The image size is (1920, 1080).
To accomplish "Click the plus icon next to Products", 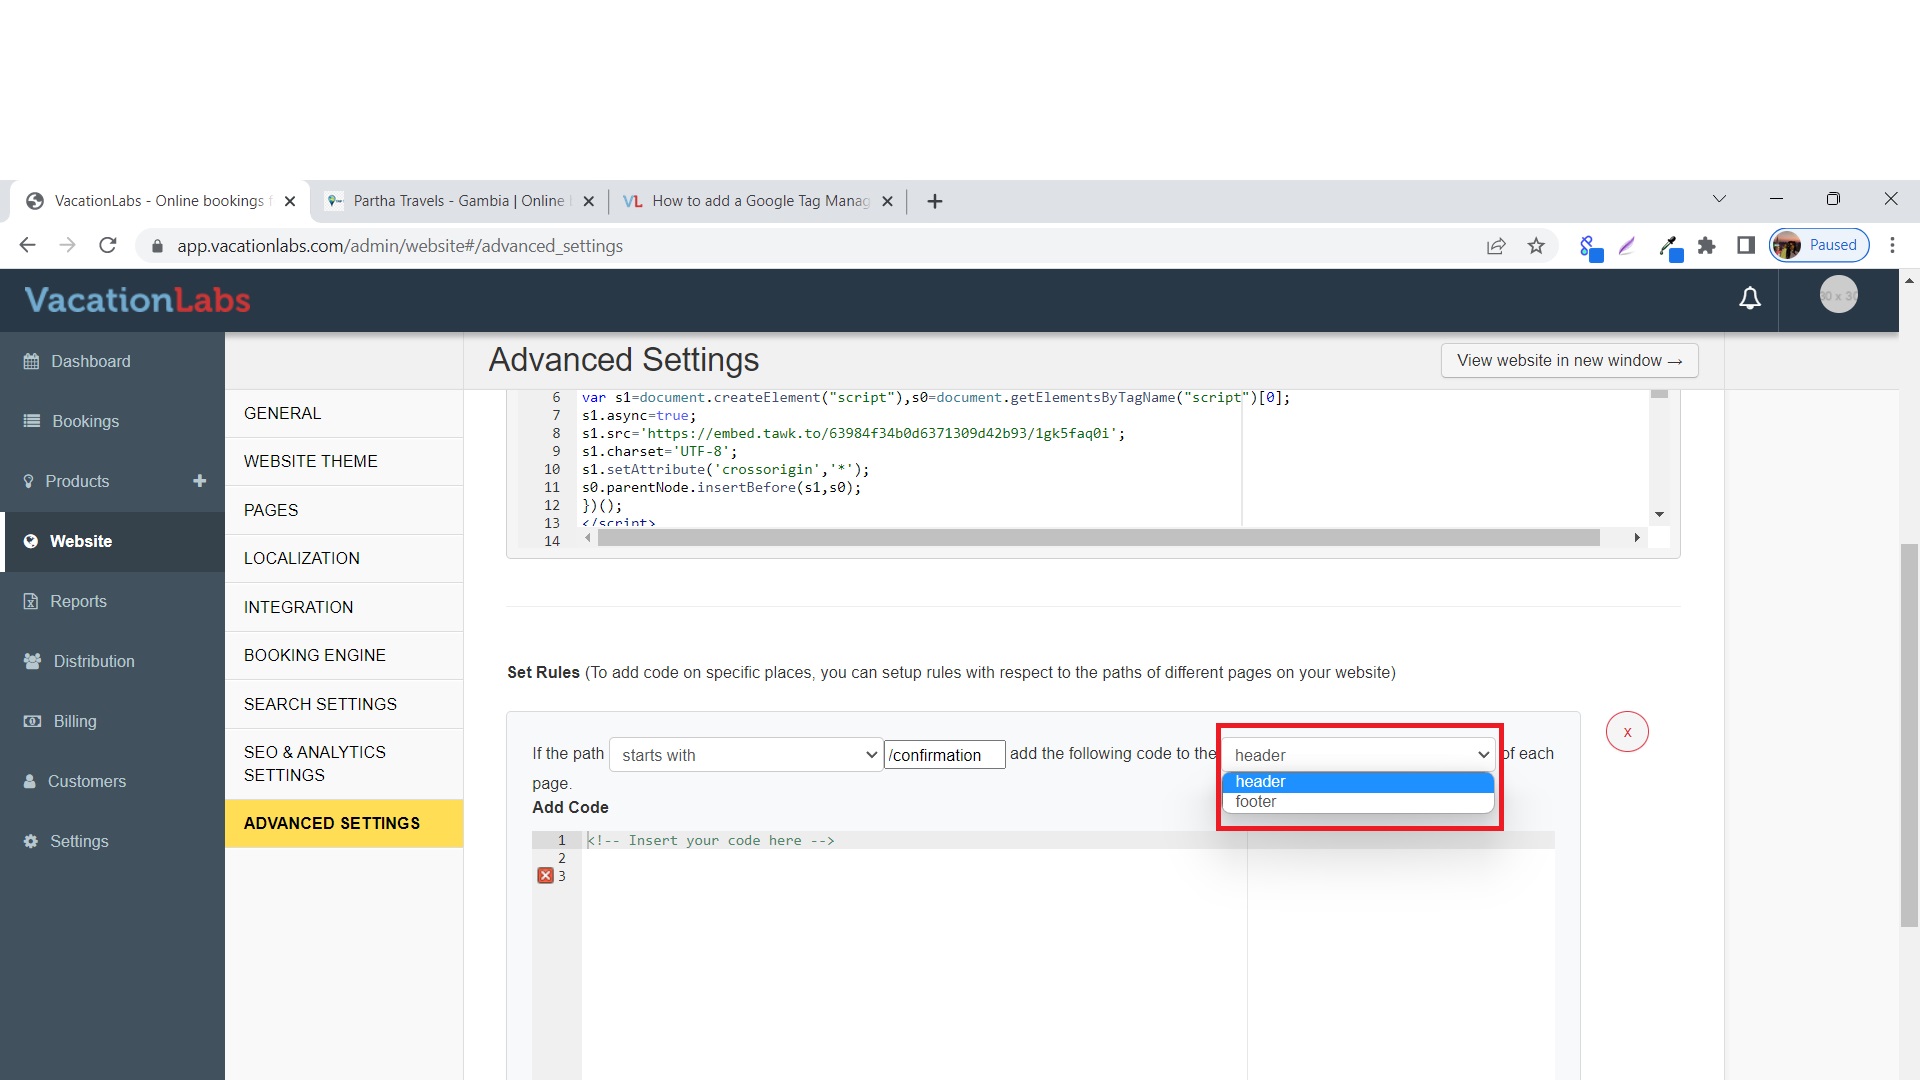I will (199, 481).
